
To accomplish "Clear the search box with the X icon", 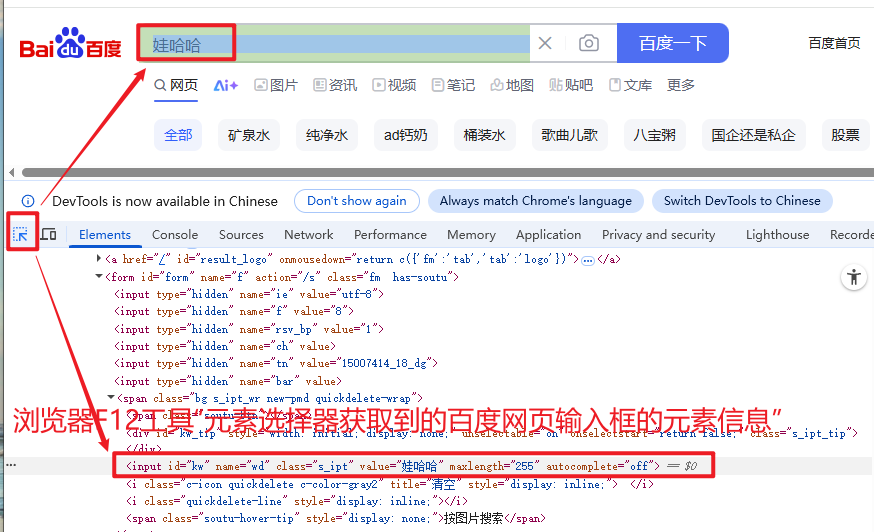I will [x=545, y=43].
